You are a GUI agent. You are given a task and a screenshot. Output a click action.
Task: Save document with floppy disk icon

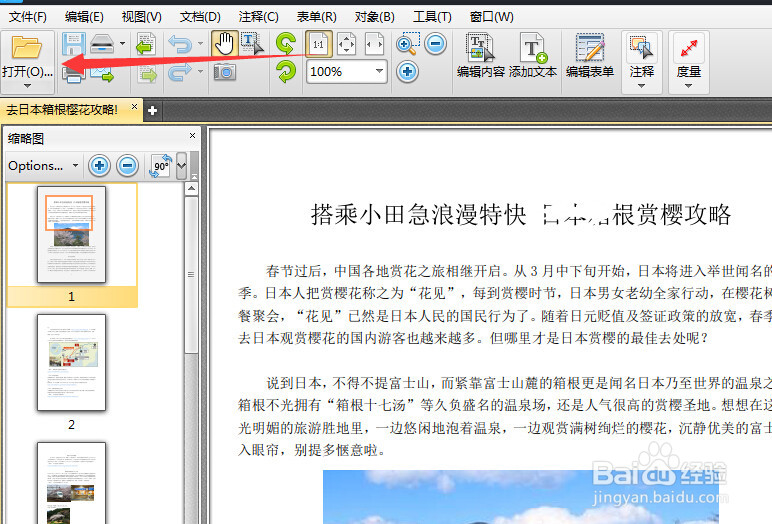click(x=74, y=44)
